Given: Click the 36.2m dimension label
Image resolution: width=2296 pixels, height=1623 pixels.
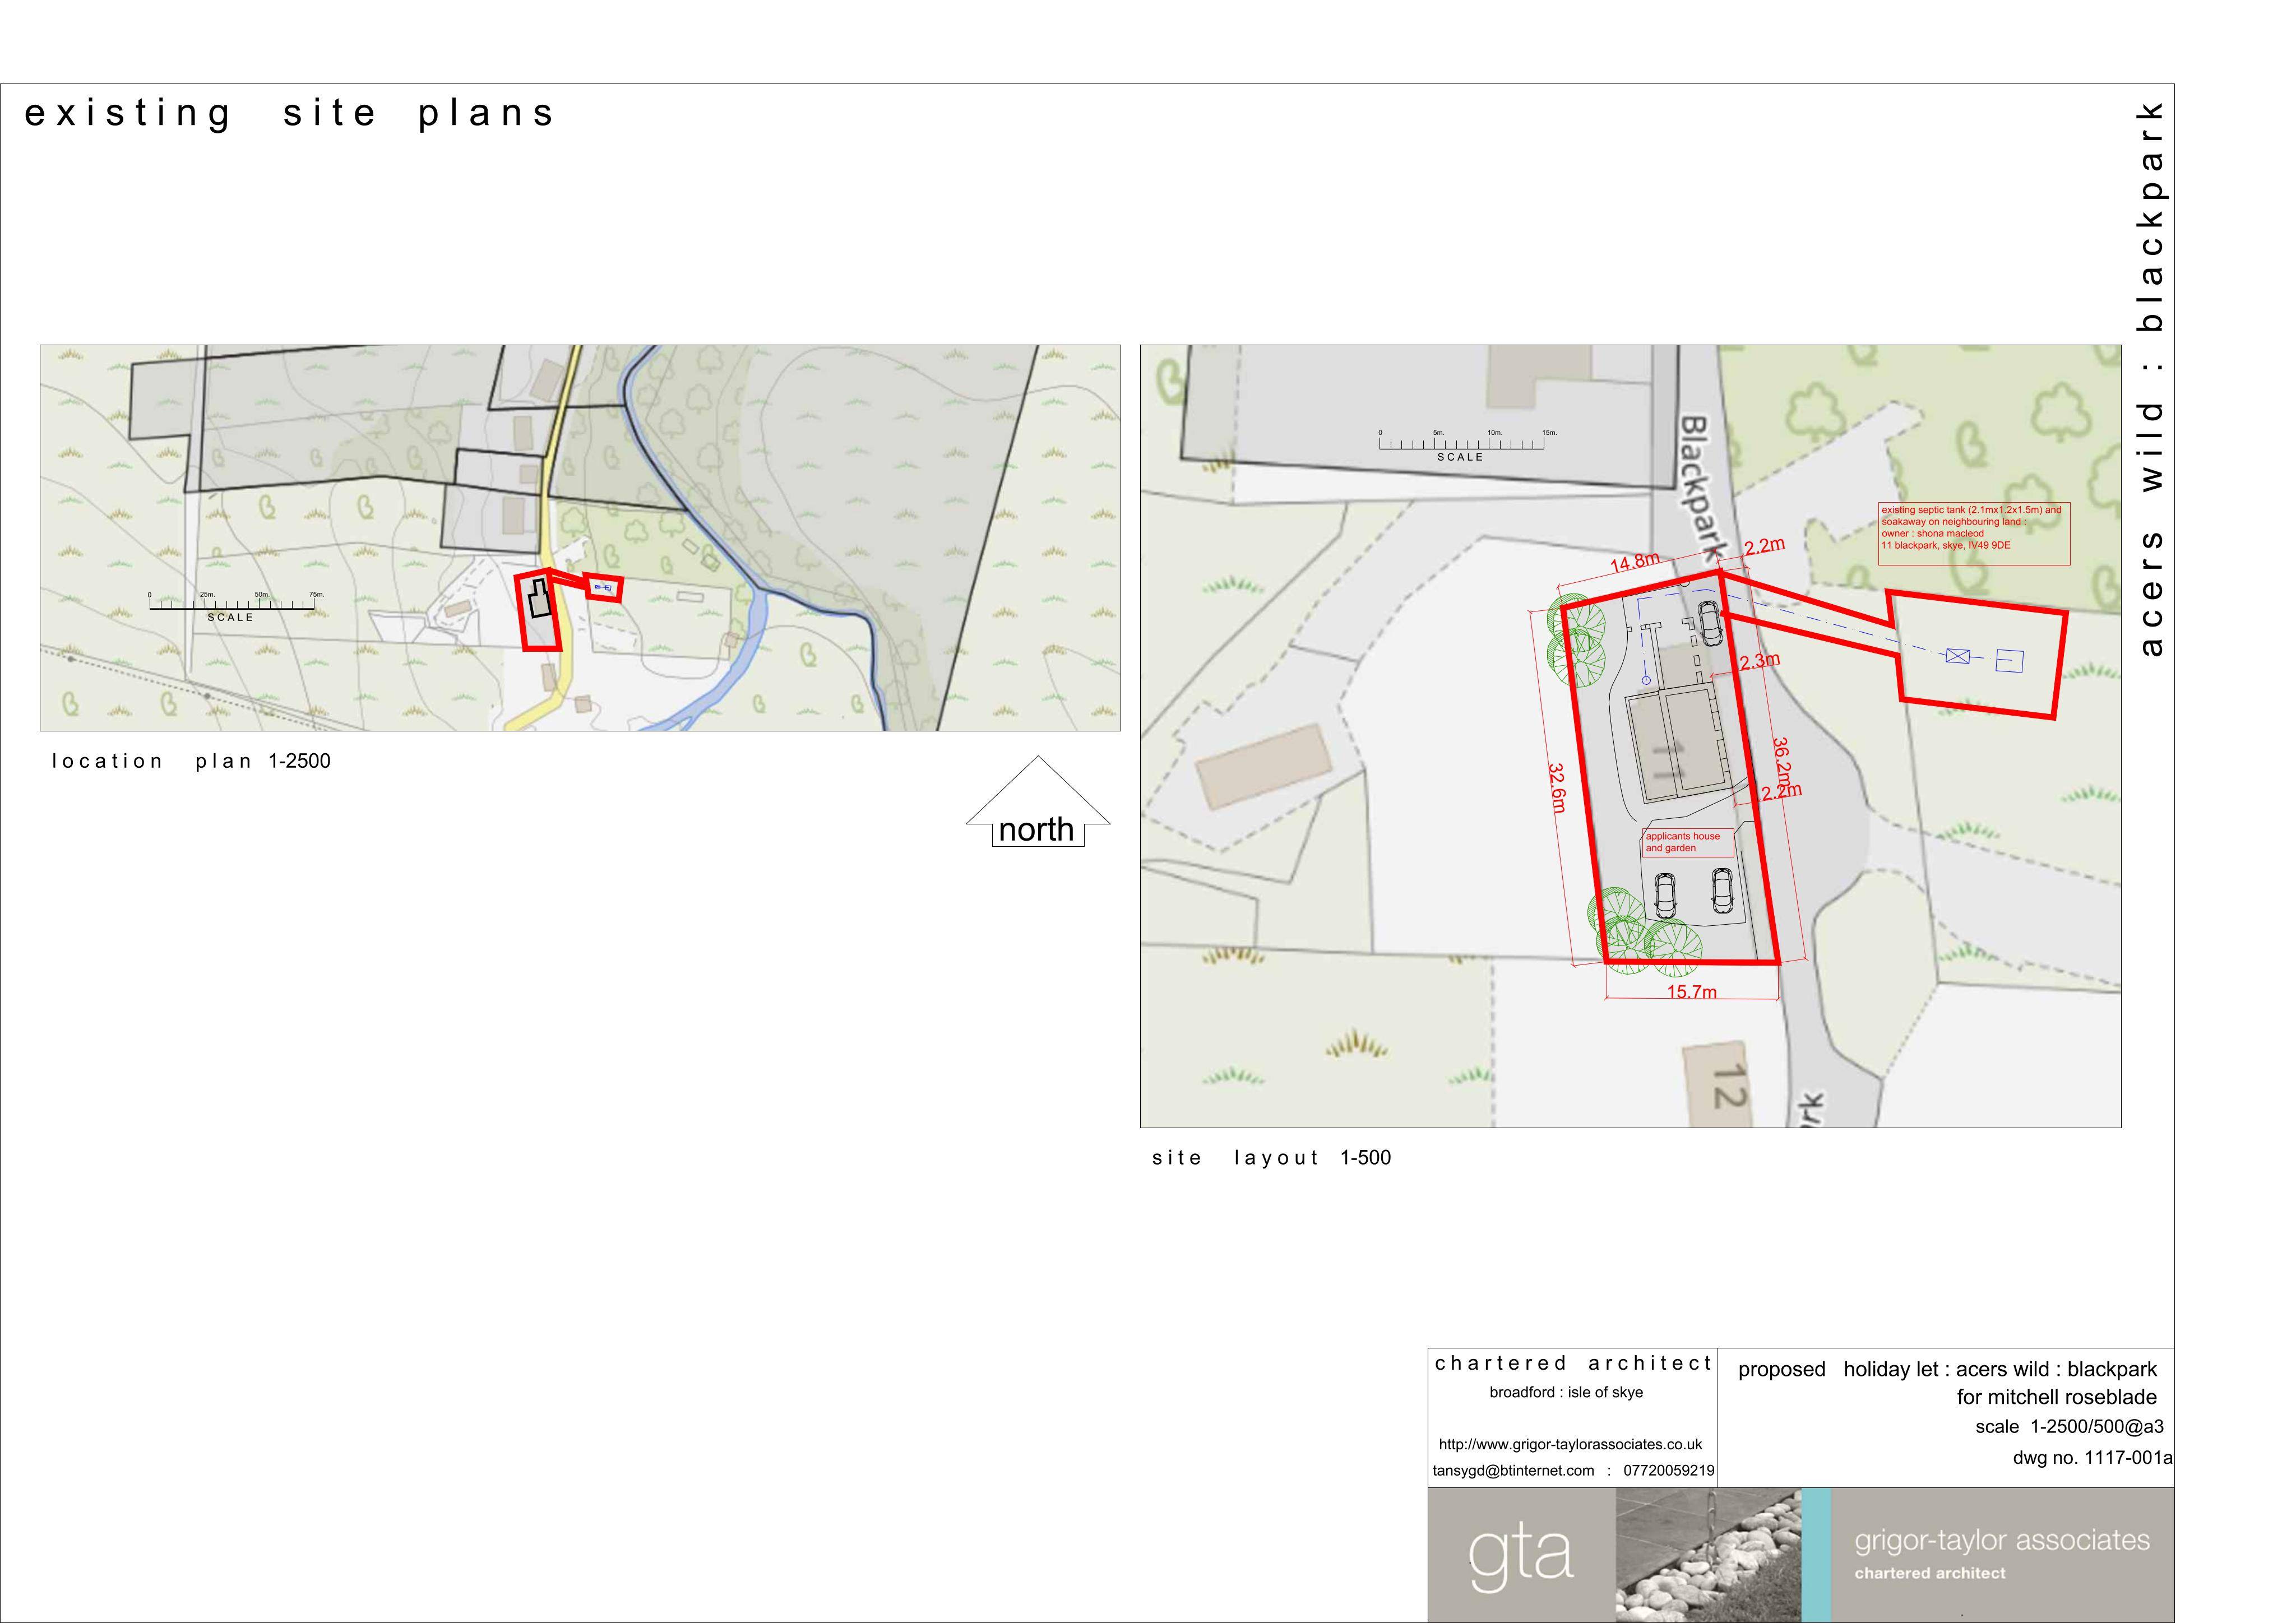Looking at the screenshot, I should pos(1782,762).
